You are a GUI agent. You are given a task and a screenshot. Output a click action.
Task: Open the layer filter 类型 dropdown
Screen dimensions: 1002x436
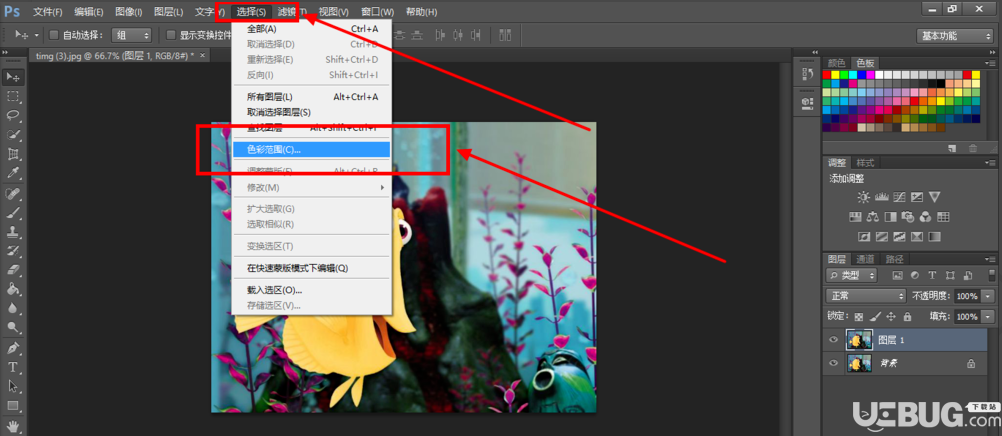[x=852, y=276]
